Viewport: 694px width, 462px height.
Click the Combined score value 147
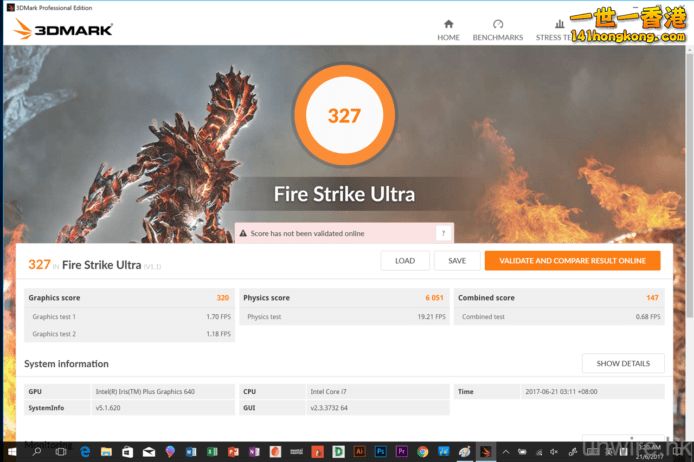[652, 298]
